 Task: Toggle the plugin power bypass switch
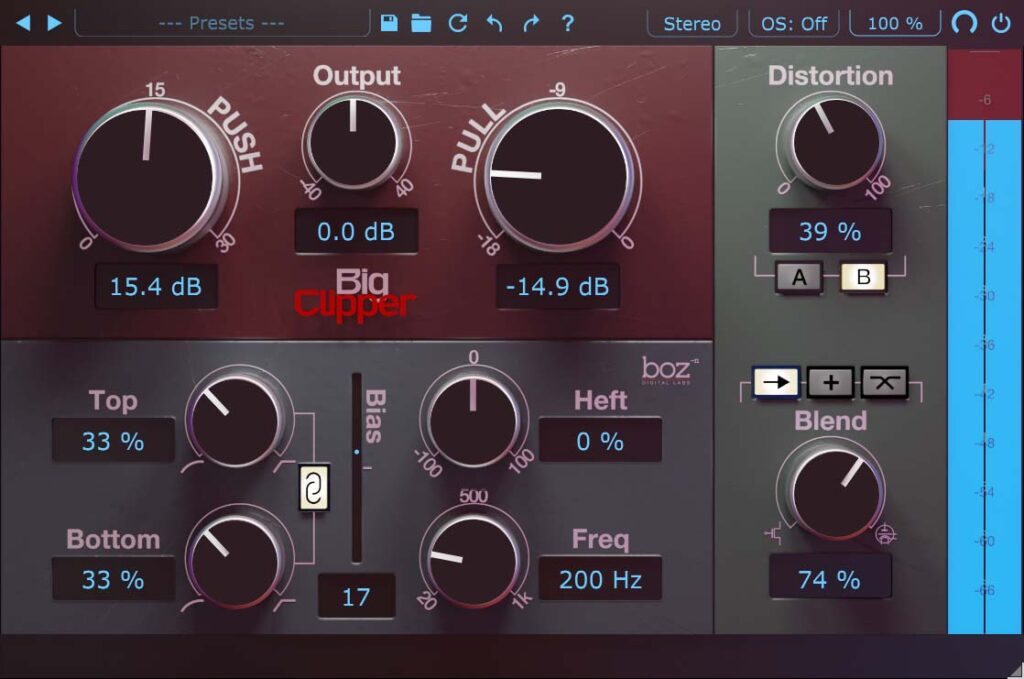(x=1002, y=23)
